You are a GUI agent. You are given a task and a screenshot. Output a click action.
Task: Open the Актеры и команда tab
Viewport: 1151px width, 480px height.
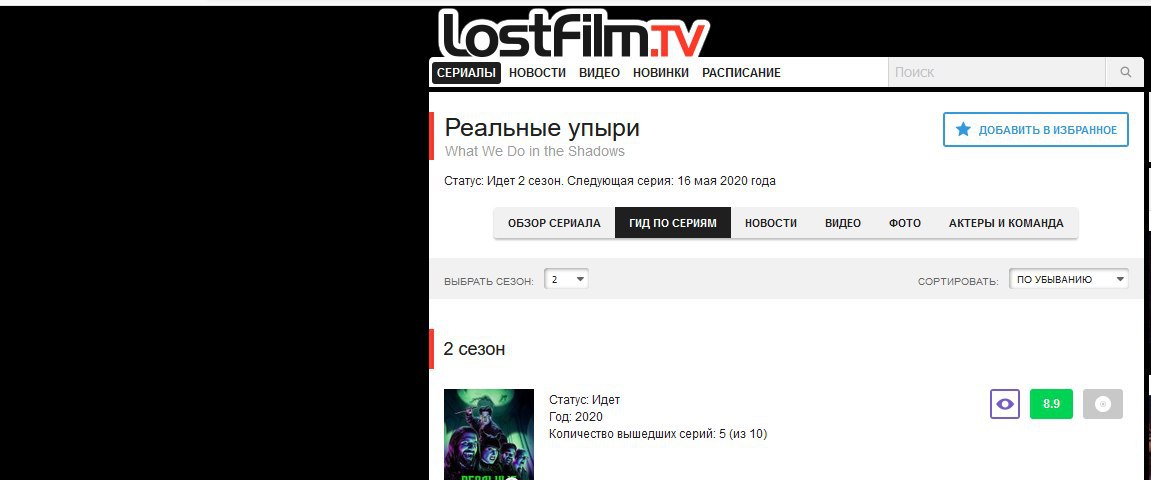coord(1006,223)
